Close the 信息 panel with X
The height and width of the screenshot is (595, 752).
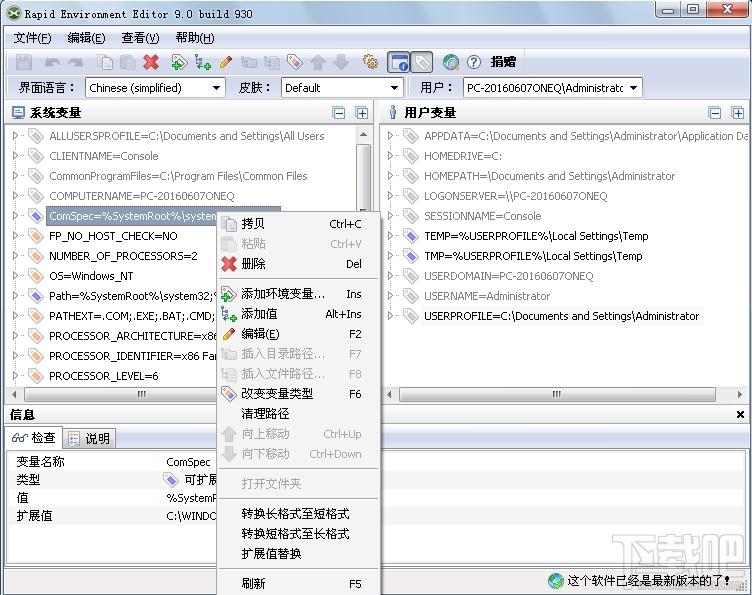[x=740, y=415]
